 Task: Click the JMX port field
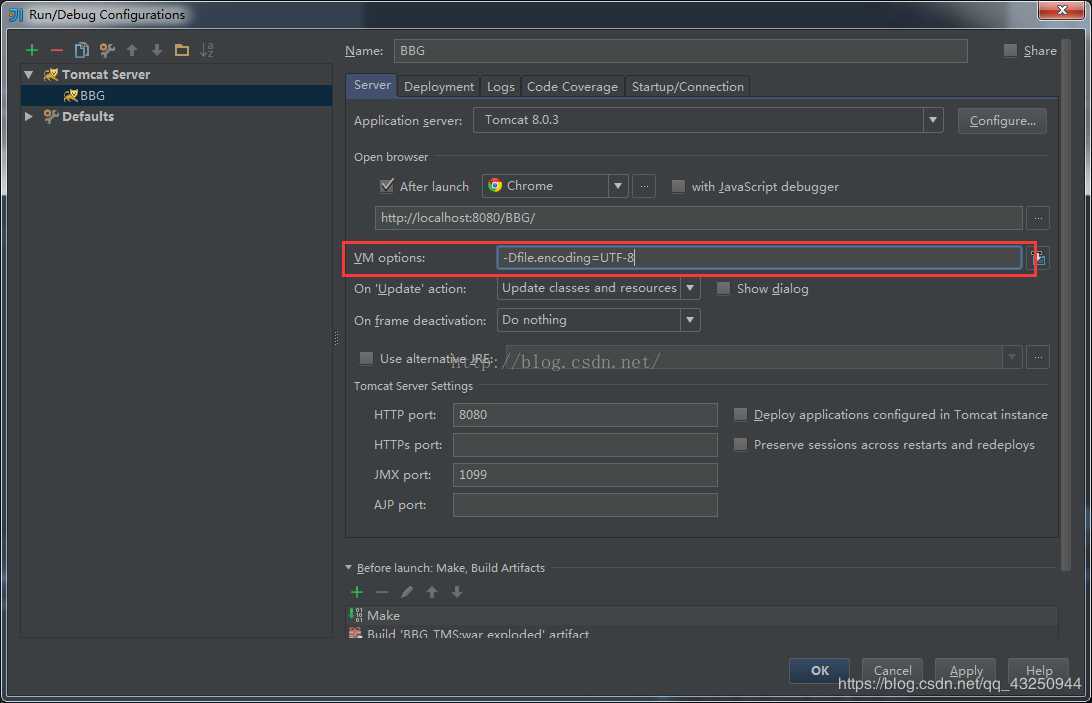[x=585, y=474]
